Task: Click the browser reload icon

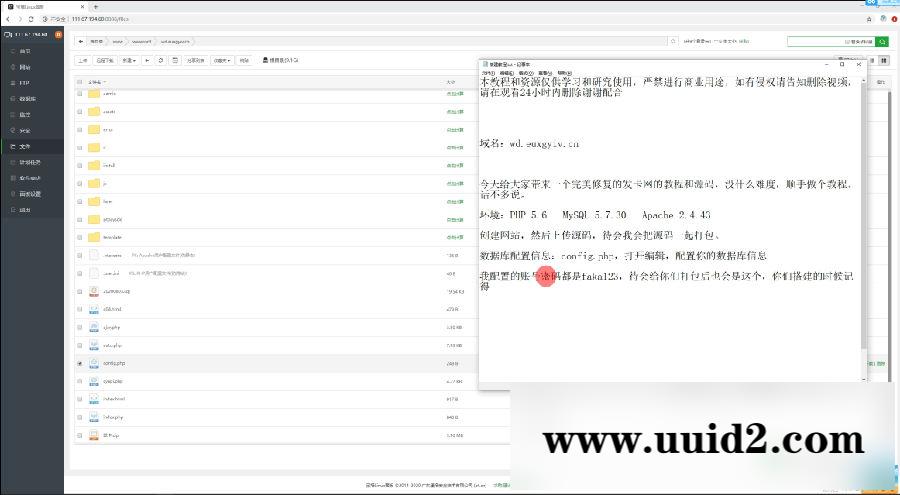Action: click(x=31, y=19)
